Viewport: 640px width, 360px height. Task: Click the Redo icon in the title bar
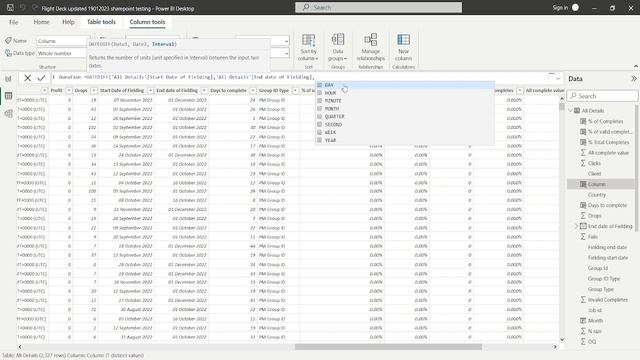35,8
